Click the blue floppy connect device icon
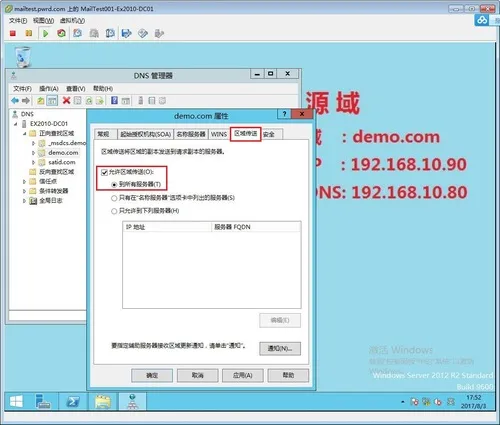This screenshot has width=500, height=425. coord(127,33)
